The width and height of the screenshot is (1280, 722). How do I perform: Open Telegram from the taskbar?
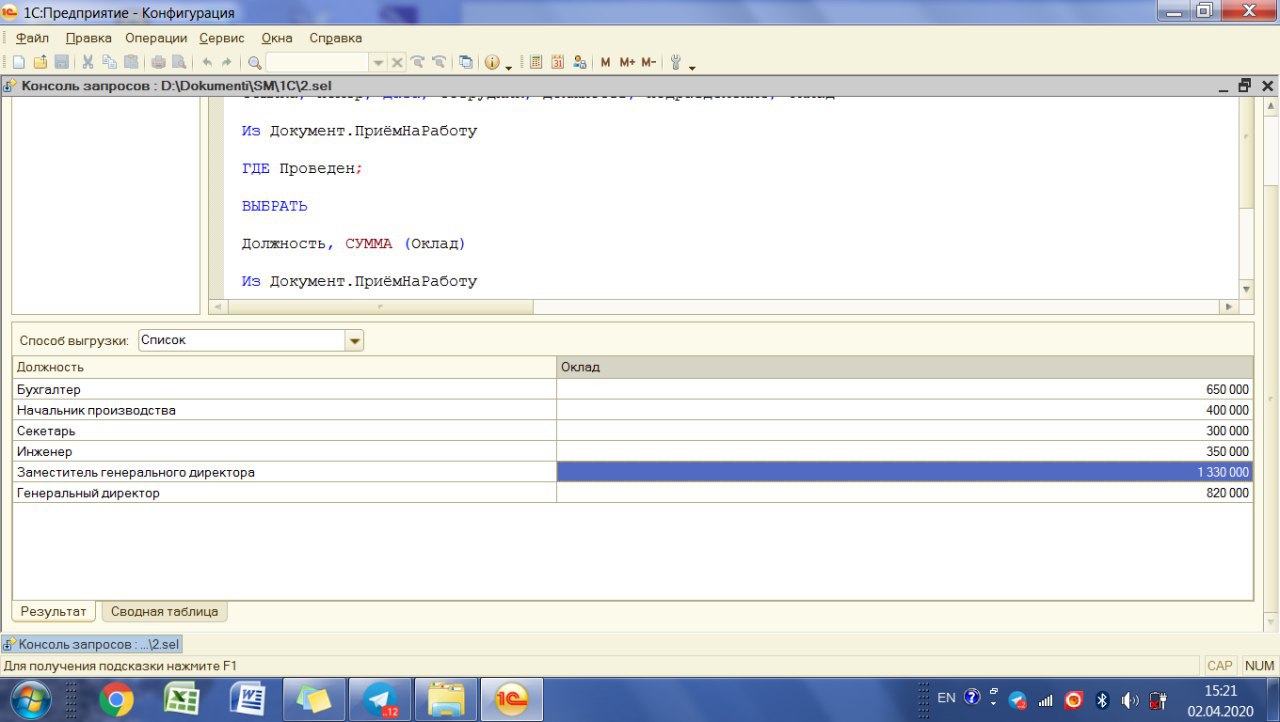coord(380,699)
